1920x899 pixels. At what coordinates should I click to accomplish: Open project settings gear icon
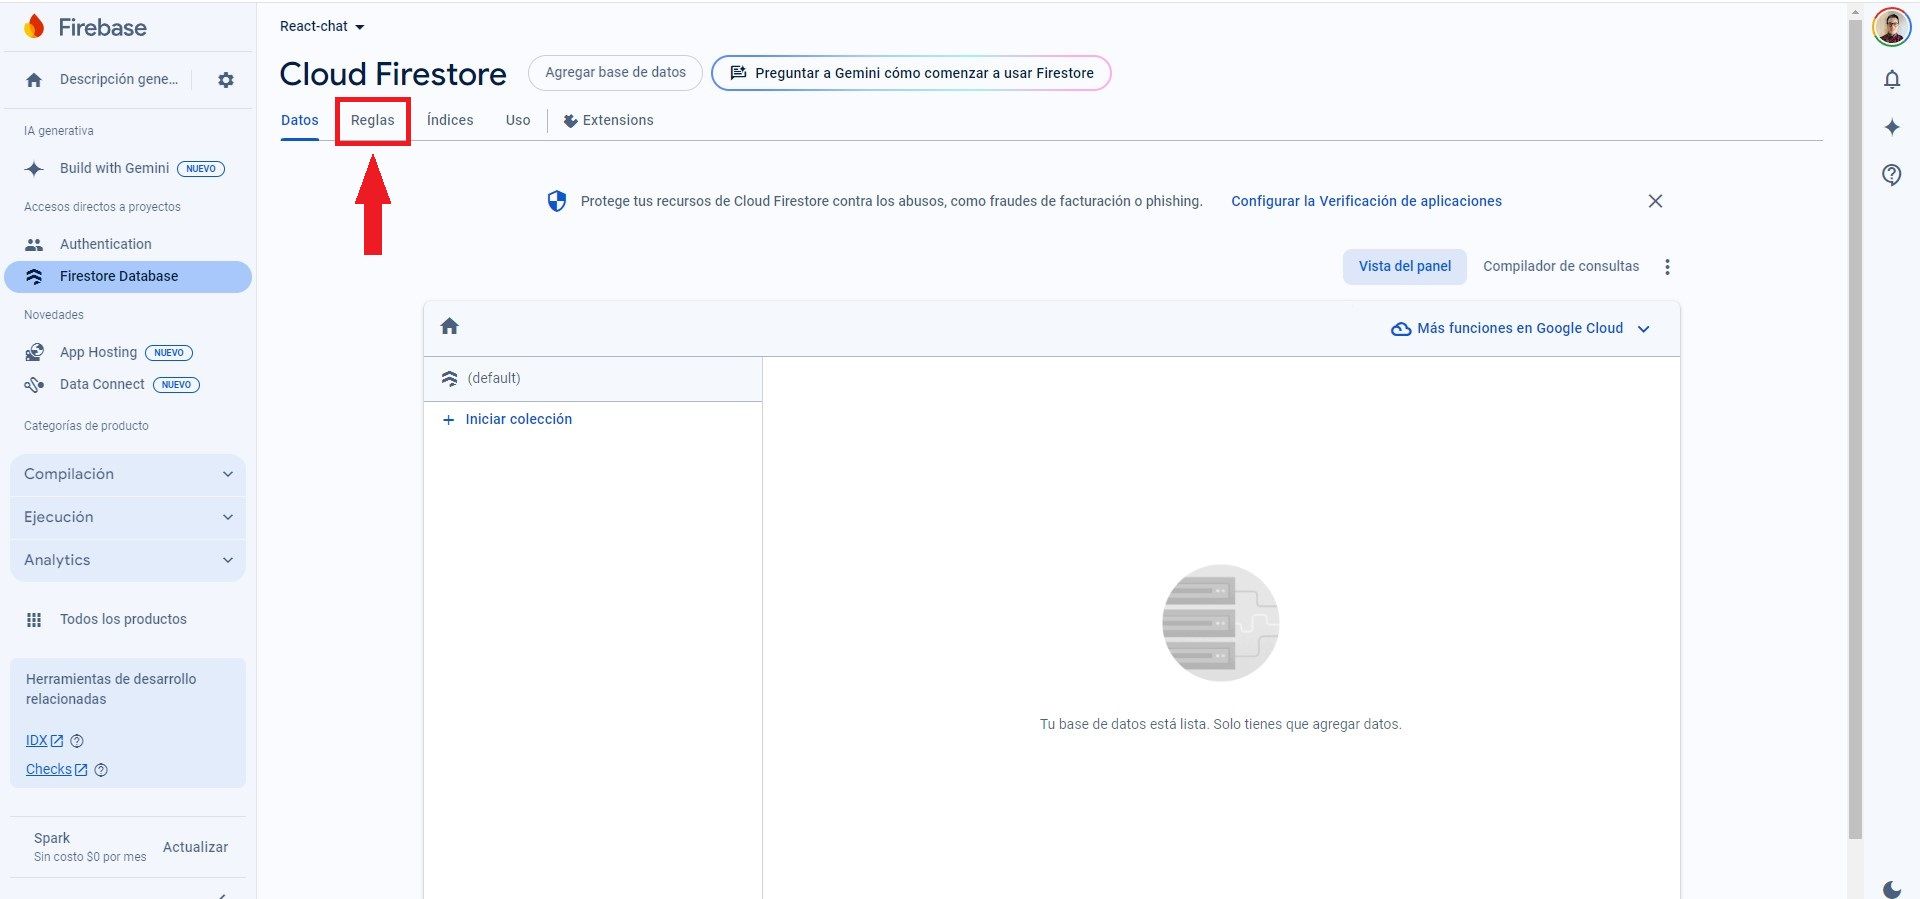tap(226, 80)
